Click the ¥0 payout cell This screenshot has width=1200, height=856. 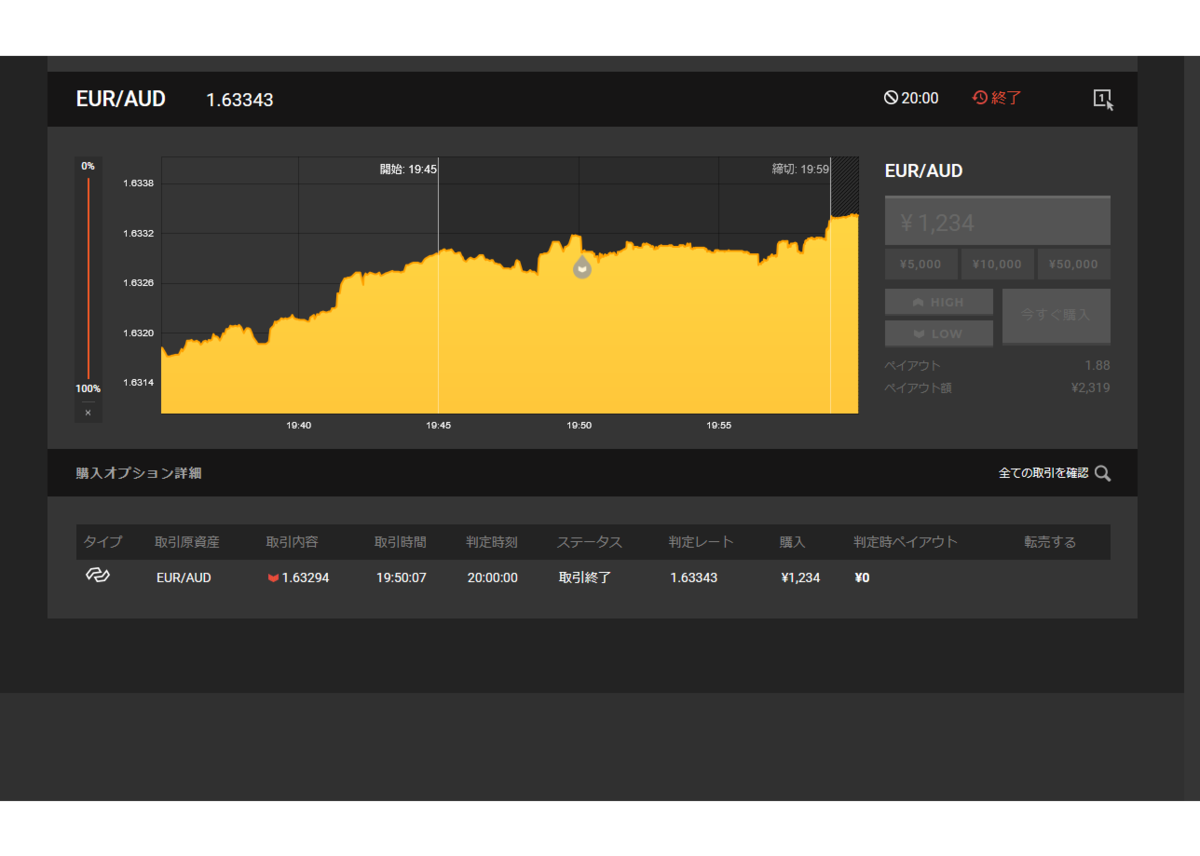click(x=862, y=578)
